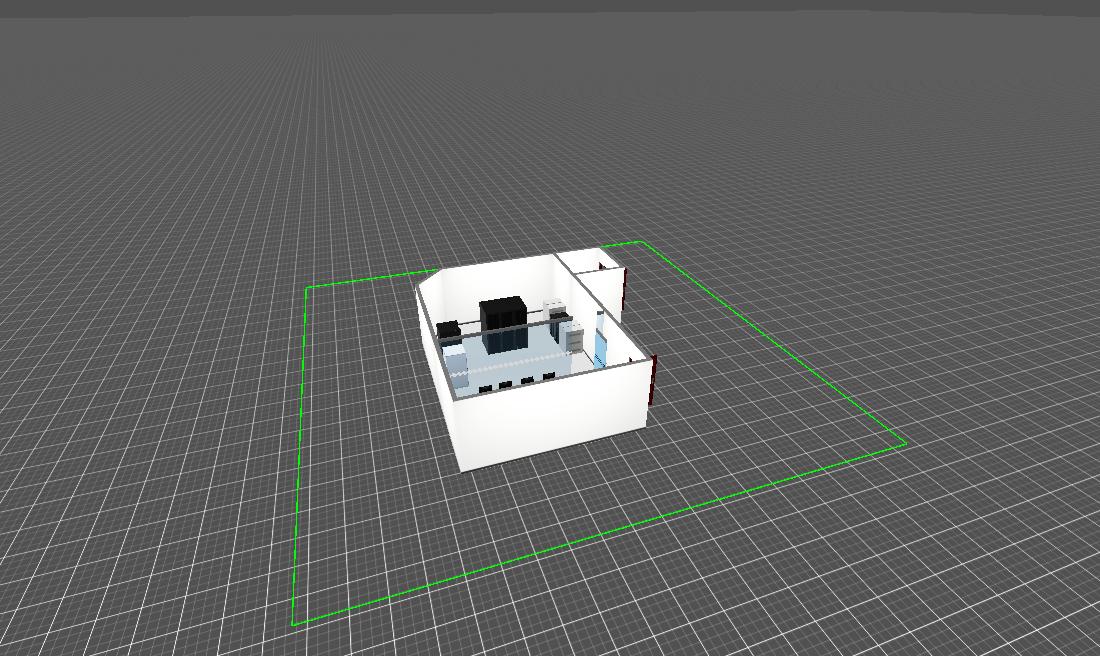Pick the white cabinet at back right

coord(552,306)
